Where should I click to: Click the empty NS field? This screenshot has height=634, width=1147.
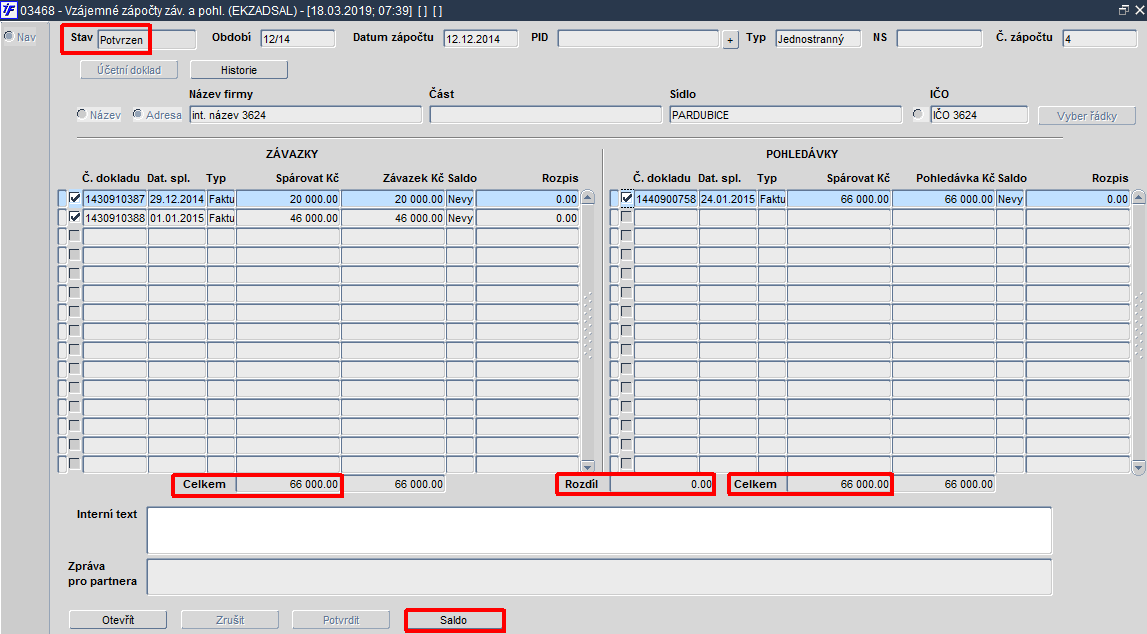[x=939, y=39]
